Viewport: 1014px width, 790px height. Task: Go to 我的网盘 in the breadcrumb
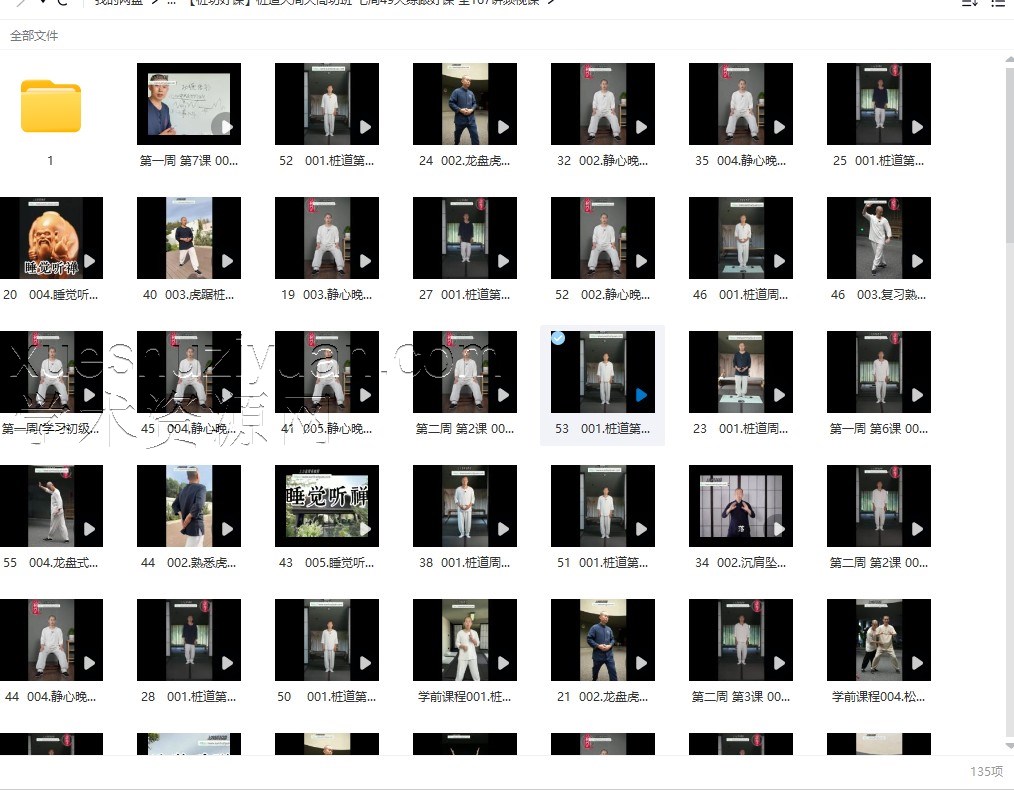coord(120,3)
